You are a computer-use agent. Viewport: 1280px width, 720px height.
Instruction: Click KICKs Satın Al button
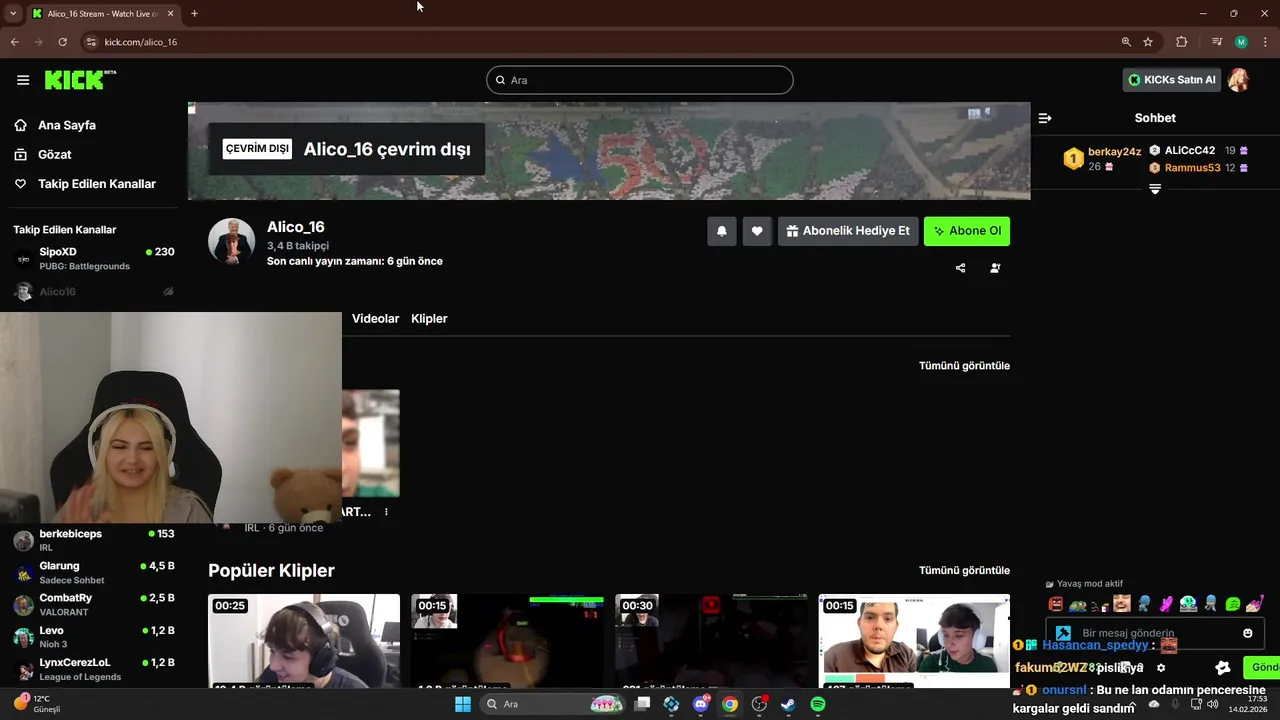point(1172,80)
